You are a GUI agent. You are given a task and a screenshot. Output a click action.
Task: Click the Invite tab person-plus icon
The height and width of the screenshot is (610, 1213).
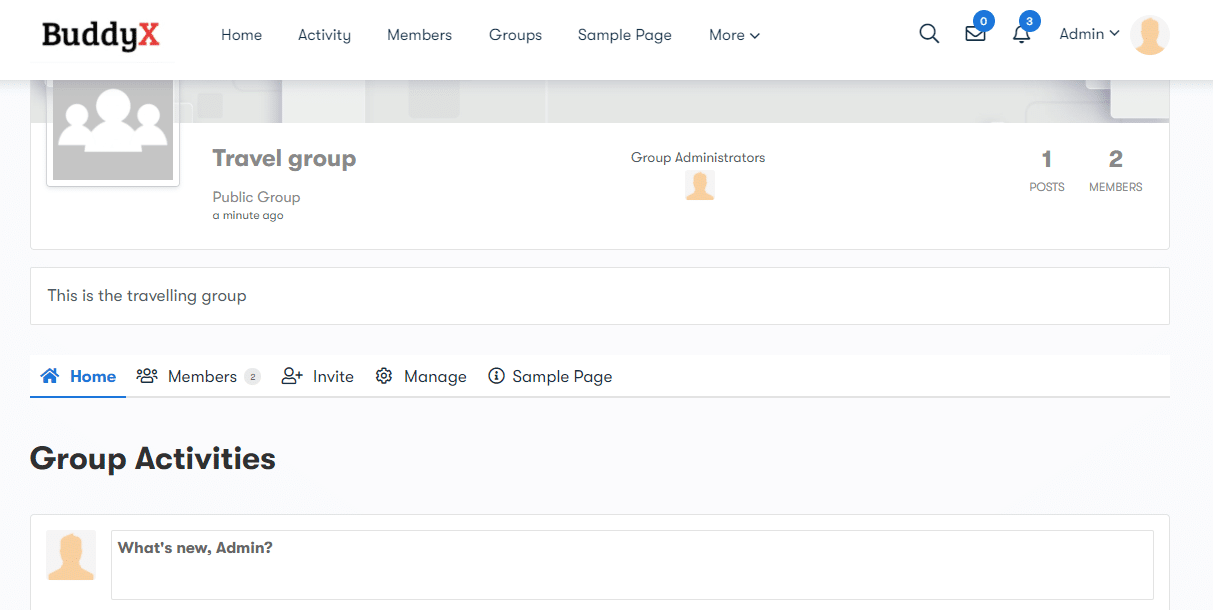[290, 375]
